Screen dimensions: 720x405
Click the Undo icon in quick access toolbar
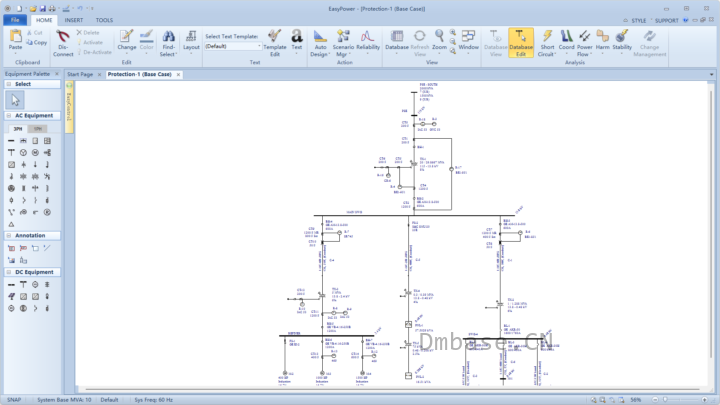[80, 8]
